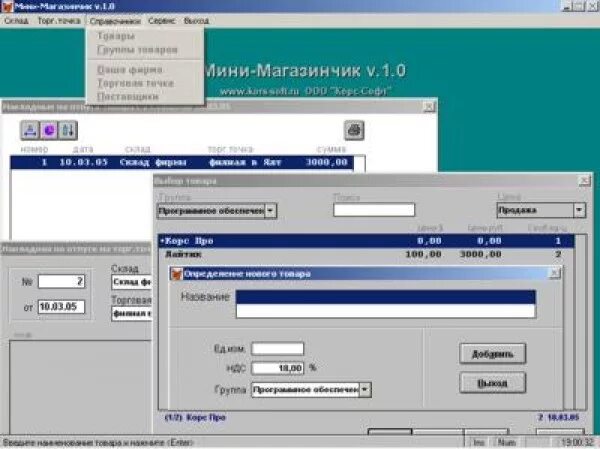Click the Название input field
Viewport: 600px width, 449px height.
tap(386, 304)
